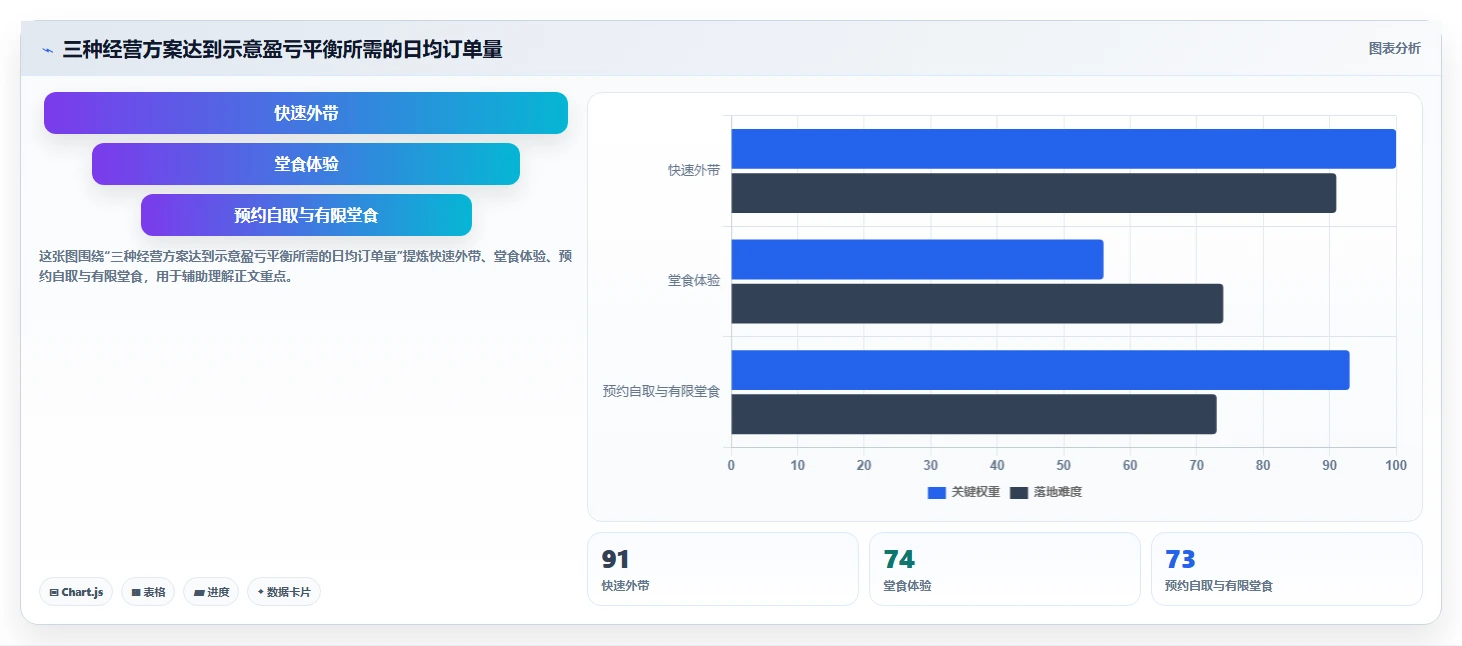Click the 预约自取与有限堂食 y-axis label
Viewport: 1462px width, 646px height.
click(x=661, y=391)
